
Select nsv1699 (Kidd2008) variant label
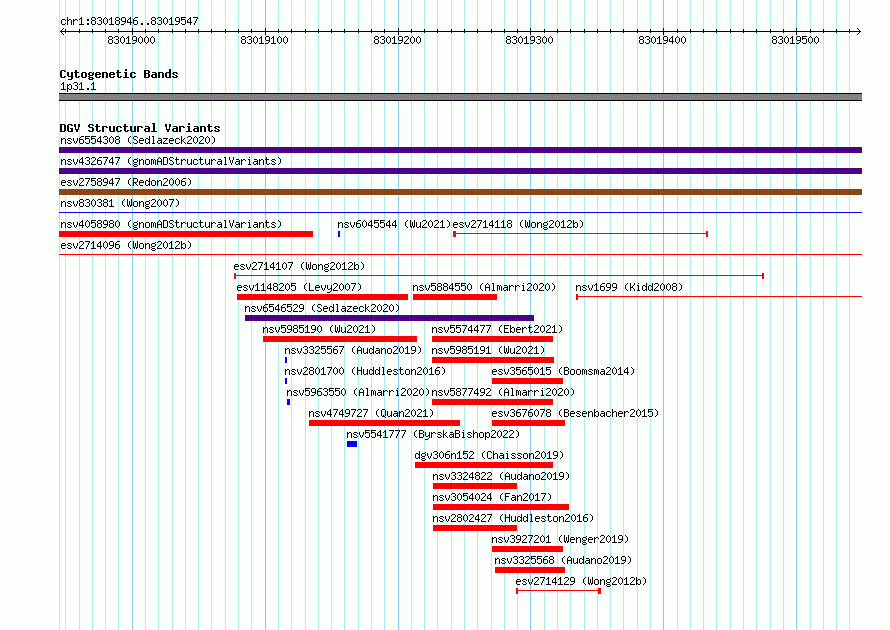(629, 287)
